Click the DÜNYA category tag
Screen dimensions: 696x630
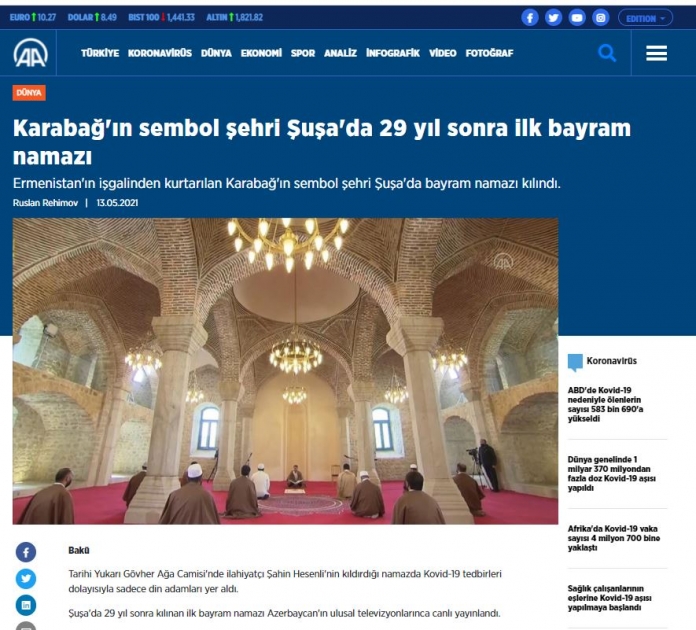[29, 93]
